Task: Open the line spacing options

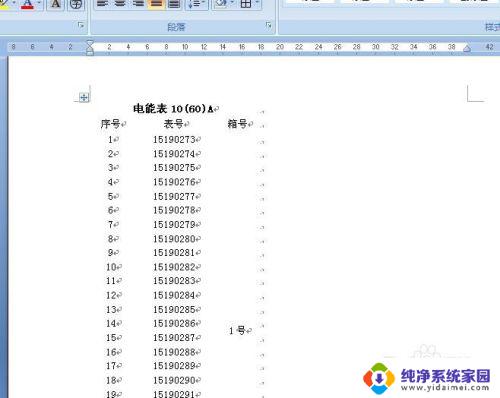Action: [196, 4]
